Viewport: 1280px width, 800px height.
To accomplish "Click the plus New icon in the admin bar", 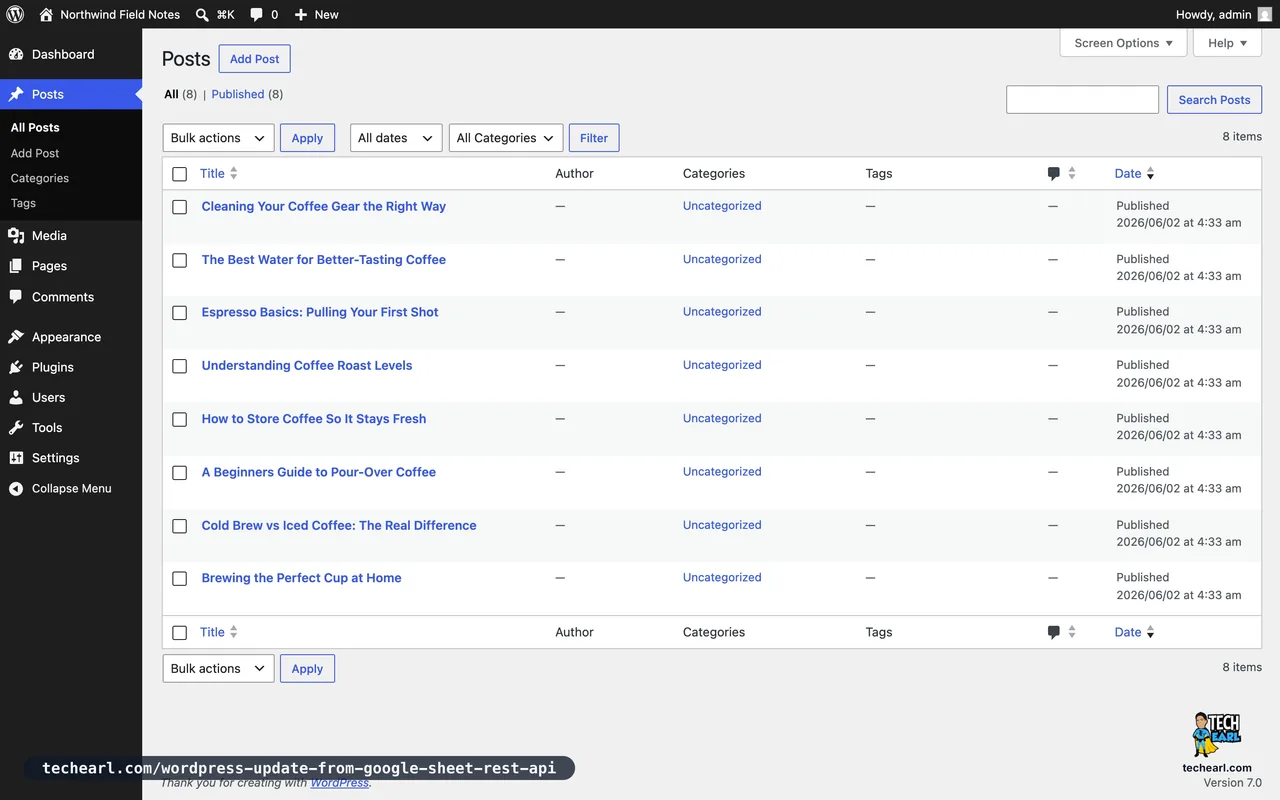I will (x=301, y=14).
